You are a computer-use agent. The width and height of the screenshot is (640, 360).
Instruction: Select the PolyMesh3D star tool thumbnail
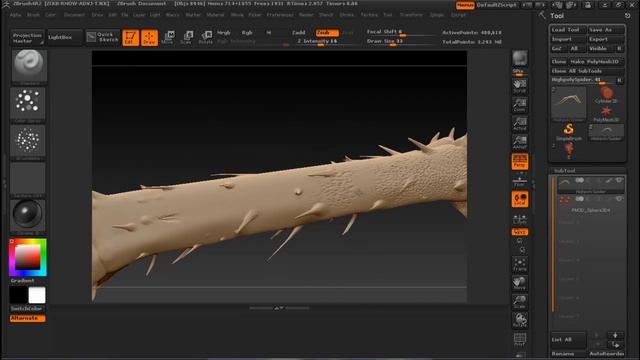click(606, 114)
